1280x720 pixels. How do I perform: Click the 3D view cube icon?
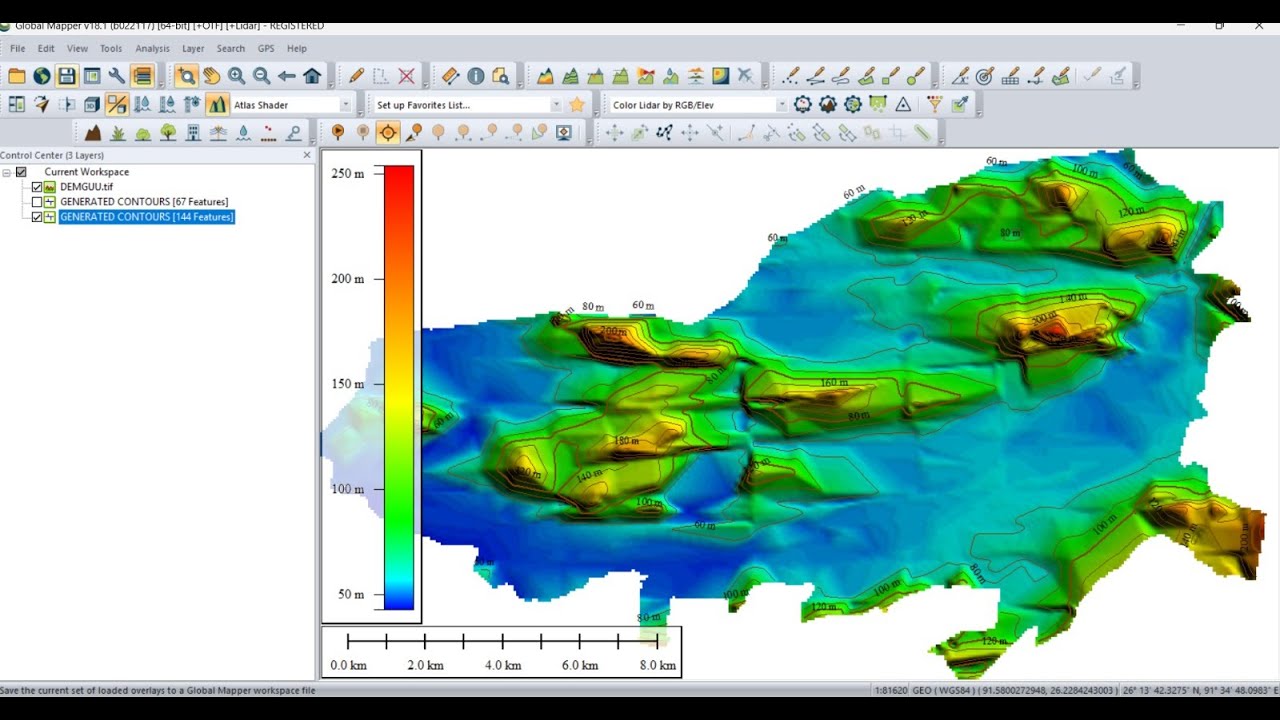click(92, 104)
